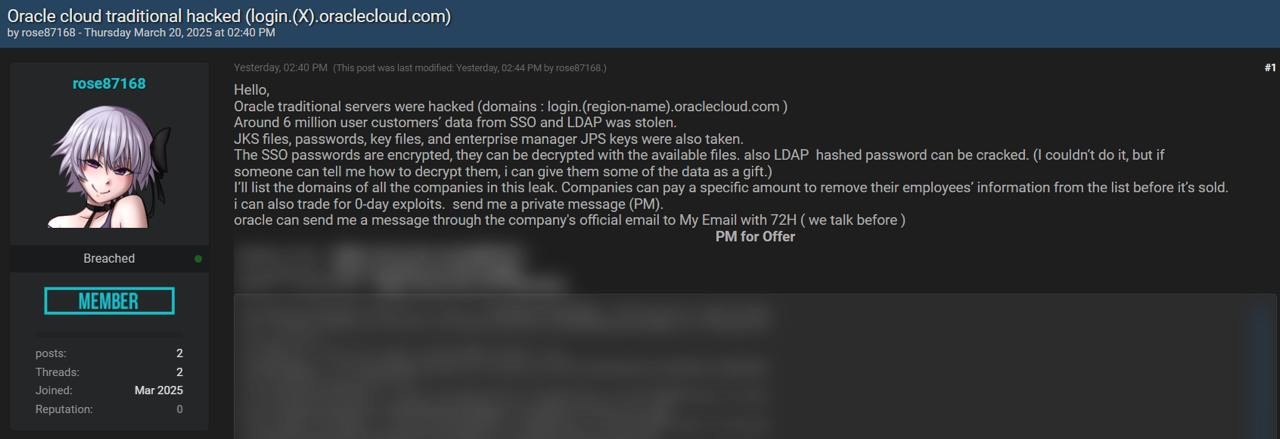This screenshot has height=439, width=1280.
Task: Click the Breached user title label
Action: [109, 259]
